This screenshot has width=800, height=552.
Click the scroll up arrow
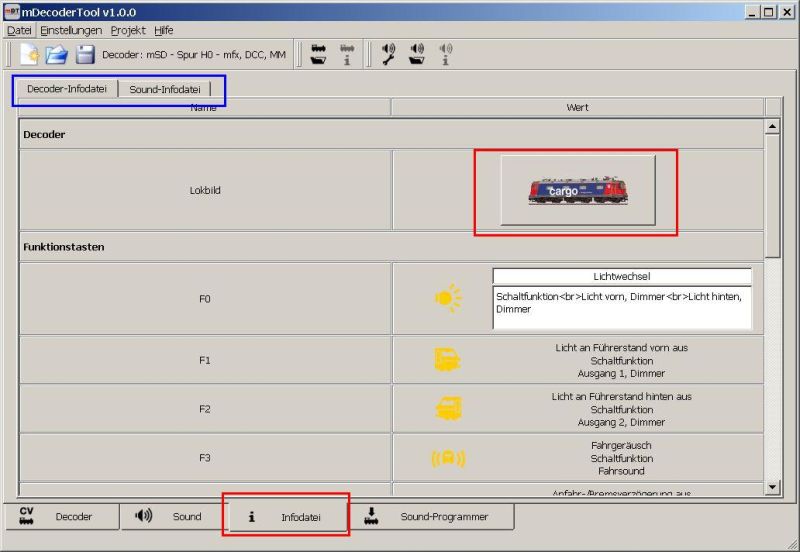pyautogui.click(x=772, y=126)
